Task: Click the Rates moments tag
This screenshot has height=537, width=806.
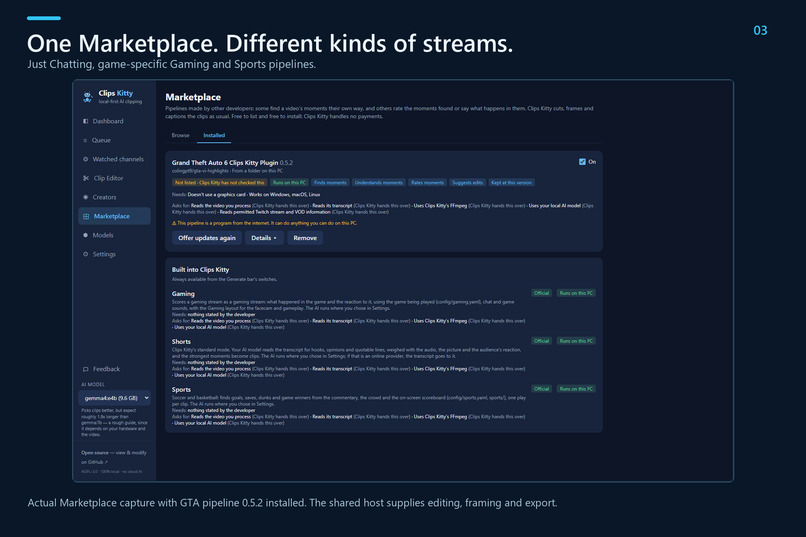Action: [x=427, y=183]
